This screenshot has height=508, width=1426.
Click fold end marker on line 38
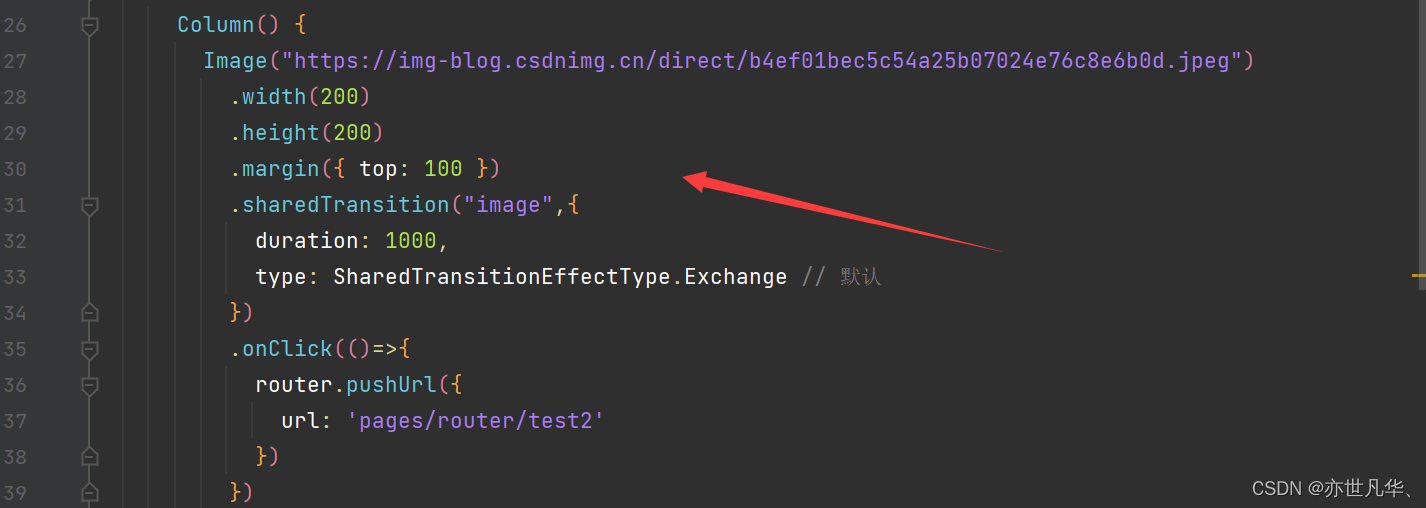tap(90, 457)
